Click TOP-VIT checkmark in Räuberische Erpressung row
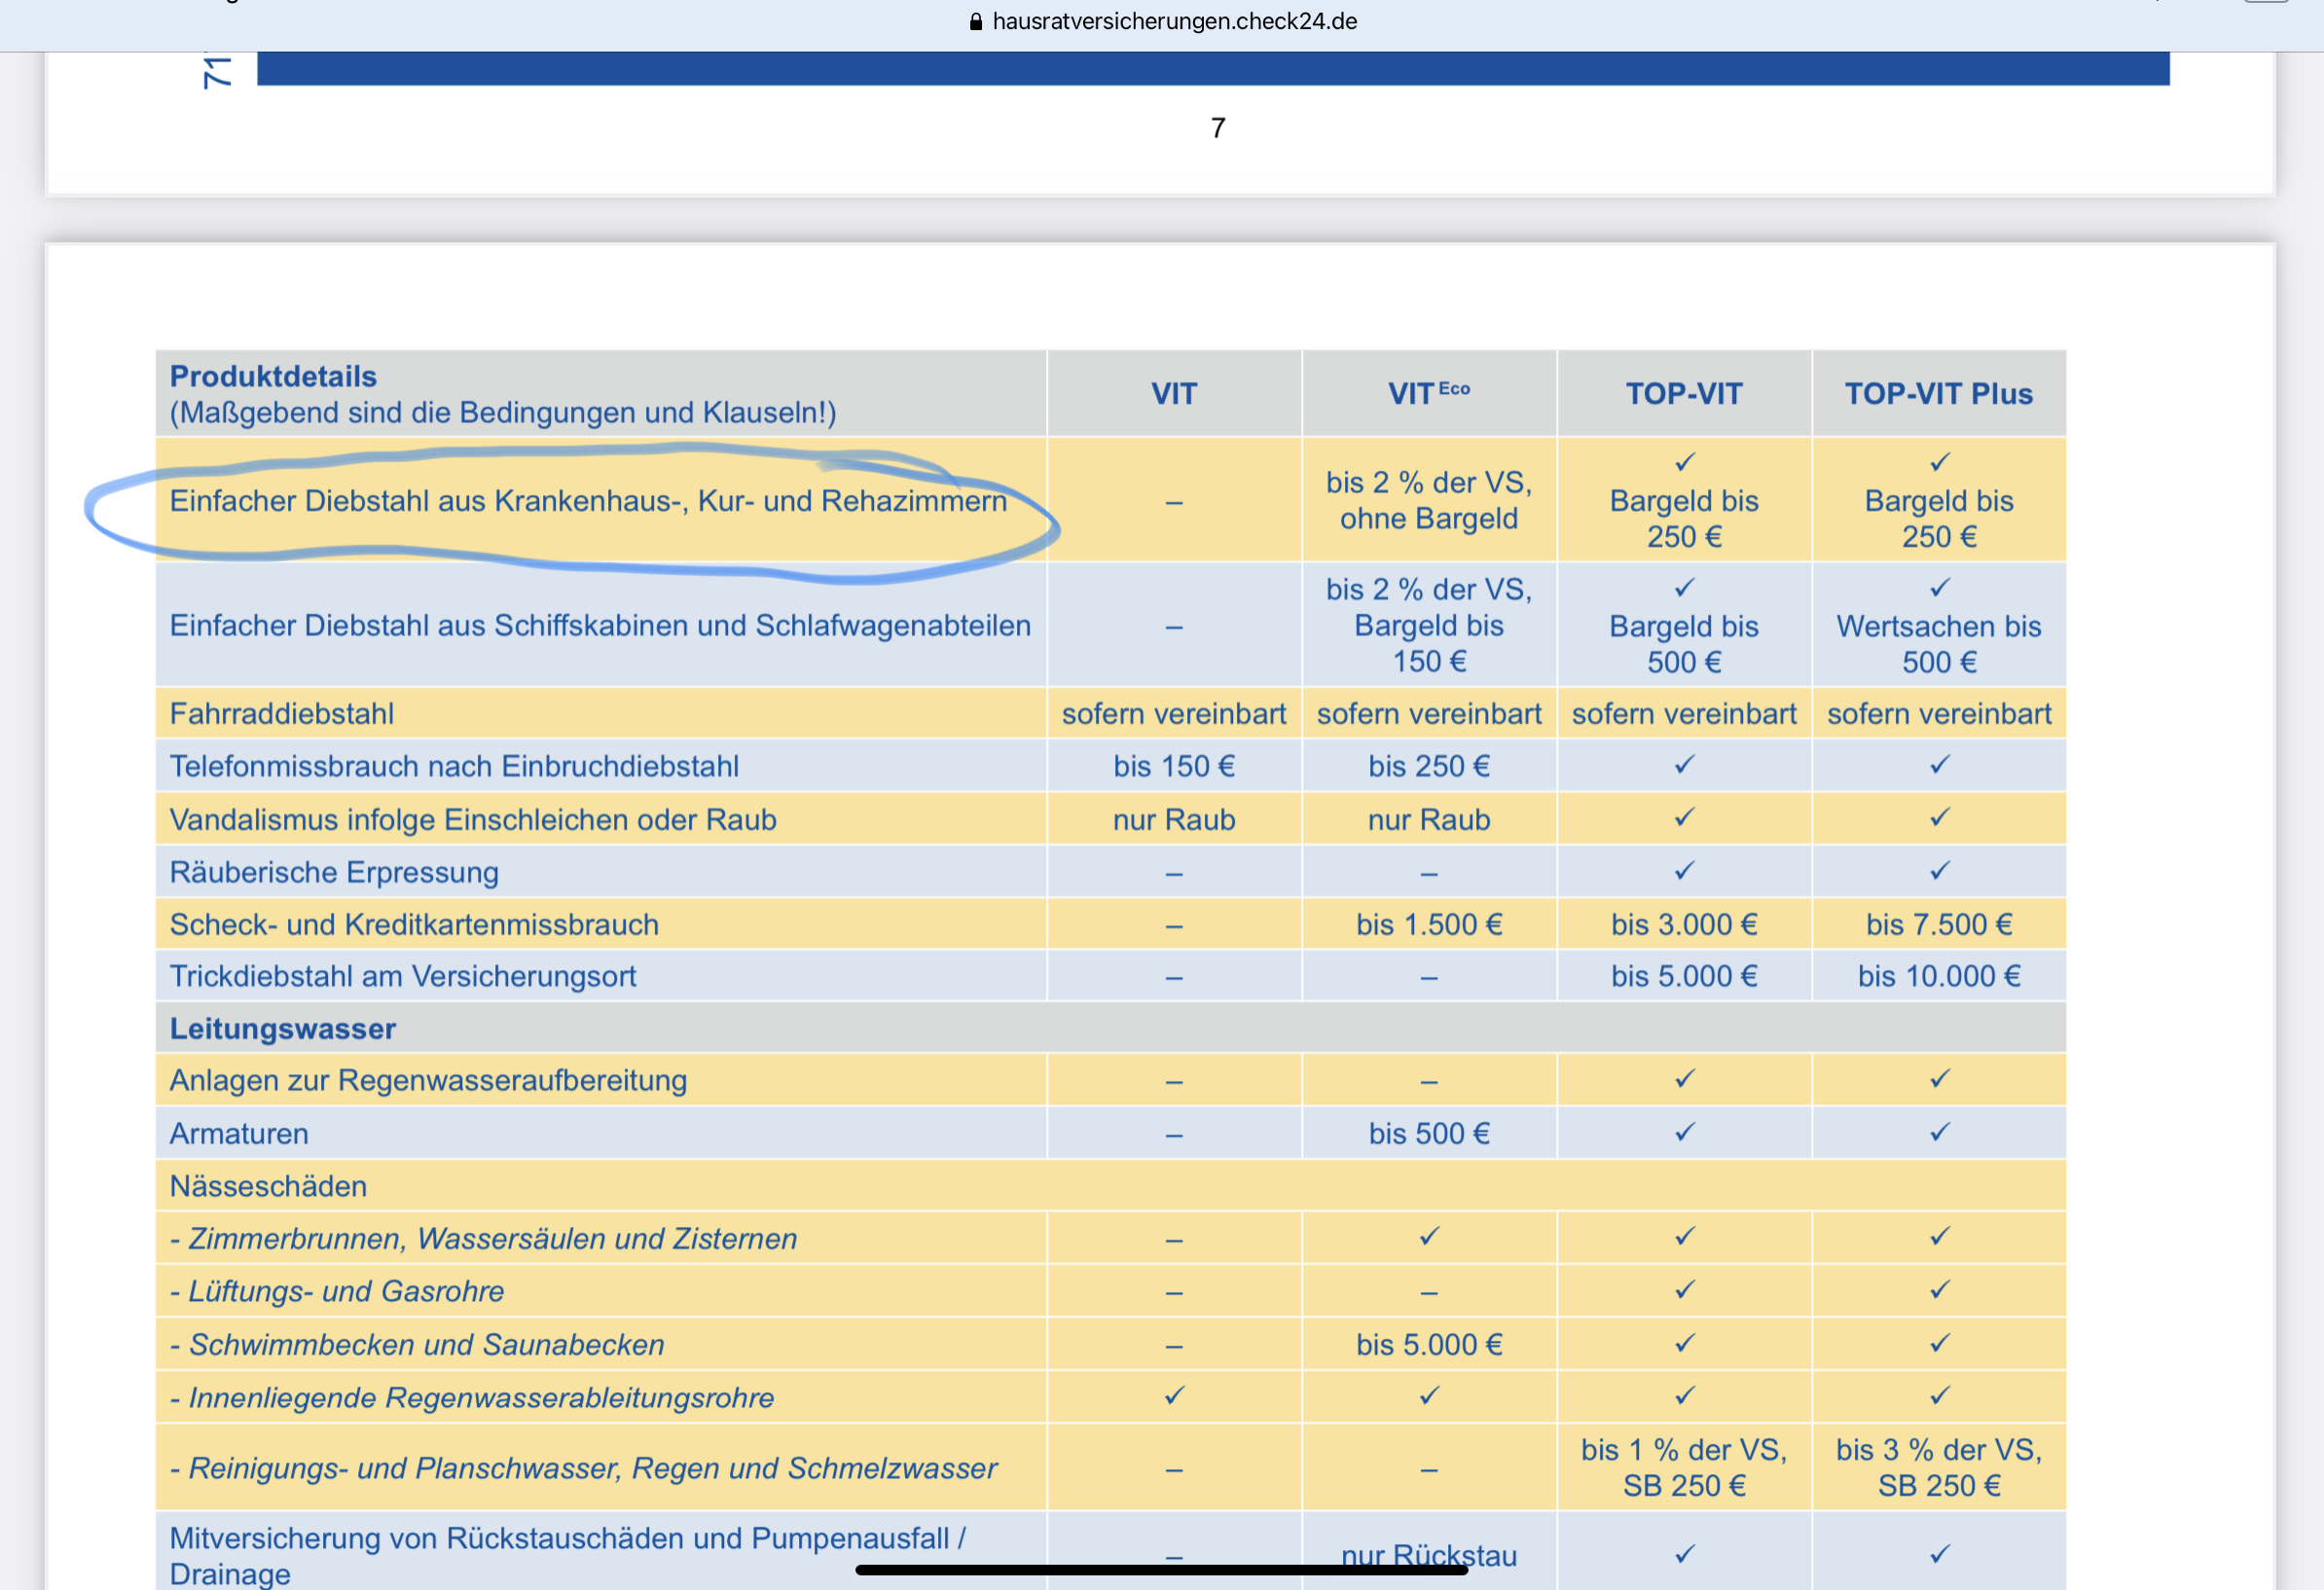 click(1684, 871)
